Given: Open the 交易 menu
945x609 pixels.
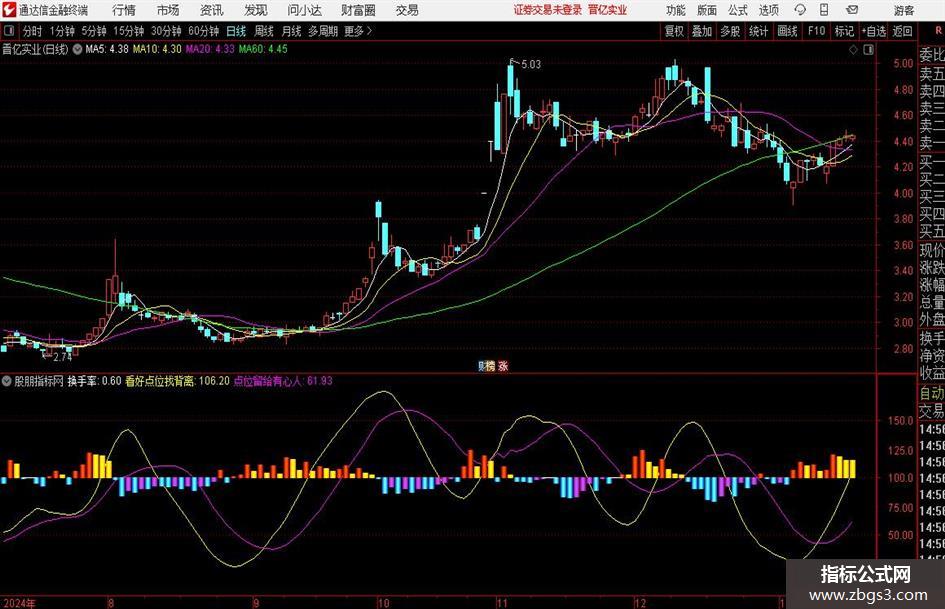Looking at the screenshot, I should [x=407, y=10].
